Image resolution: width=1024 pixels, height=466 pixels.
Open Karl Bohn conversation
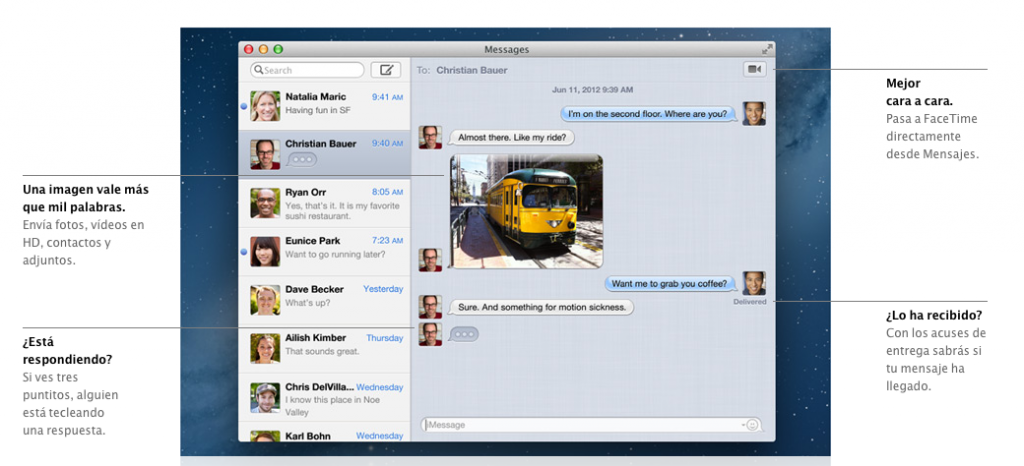[325, 433]
